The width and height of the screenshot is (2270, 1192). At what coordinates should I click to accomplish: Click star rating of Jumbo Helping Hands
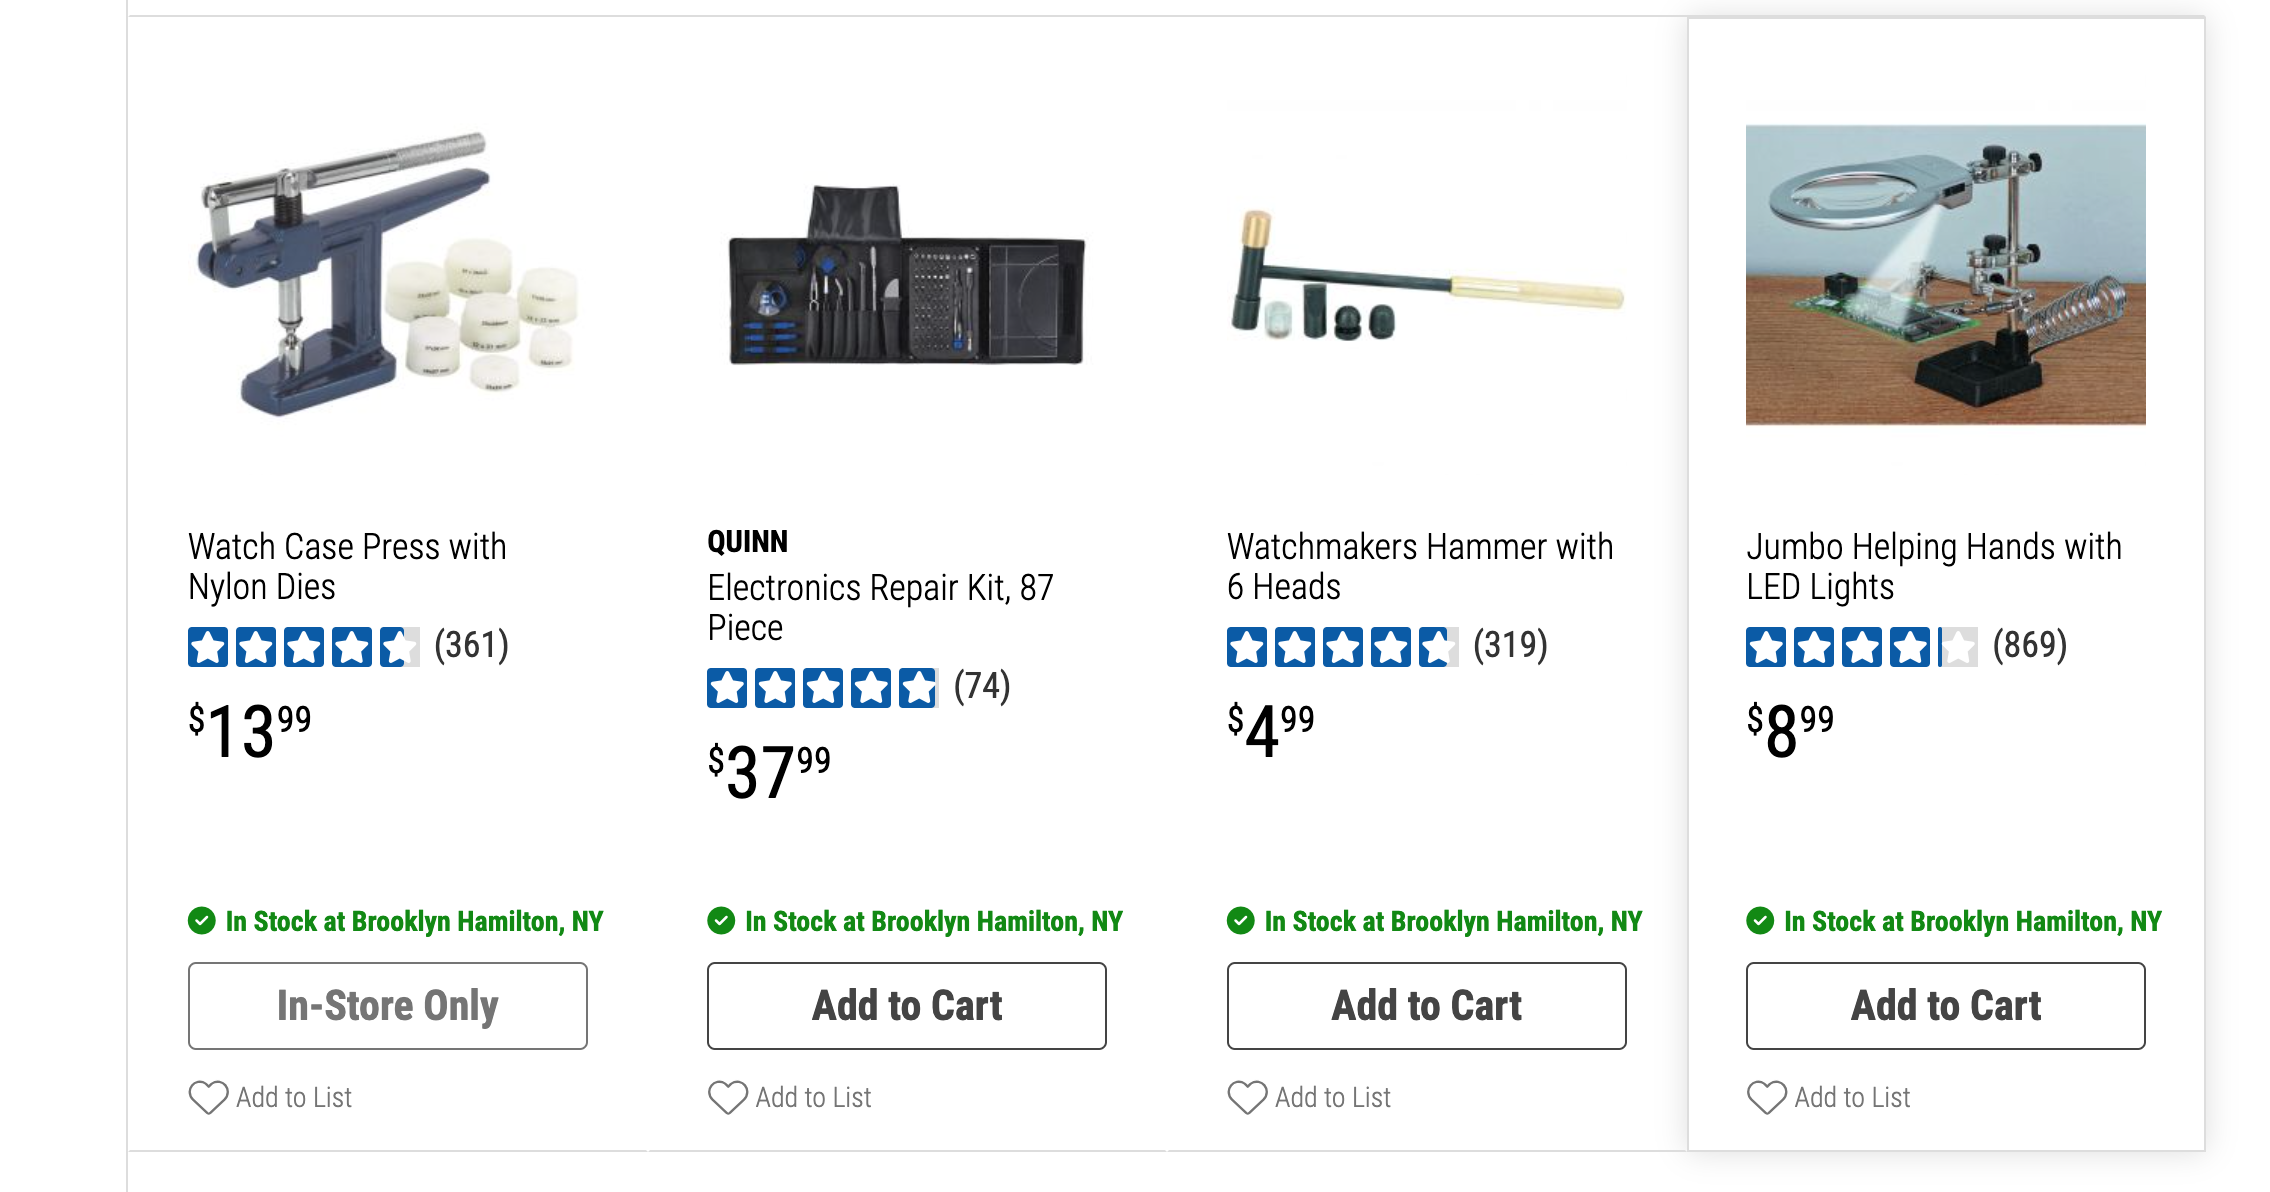pyautogui.click(x=1861, y=647)
